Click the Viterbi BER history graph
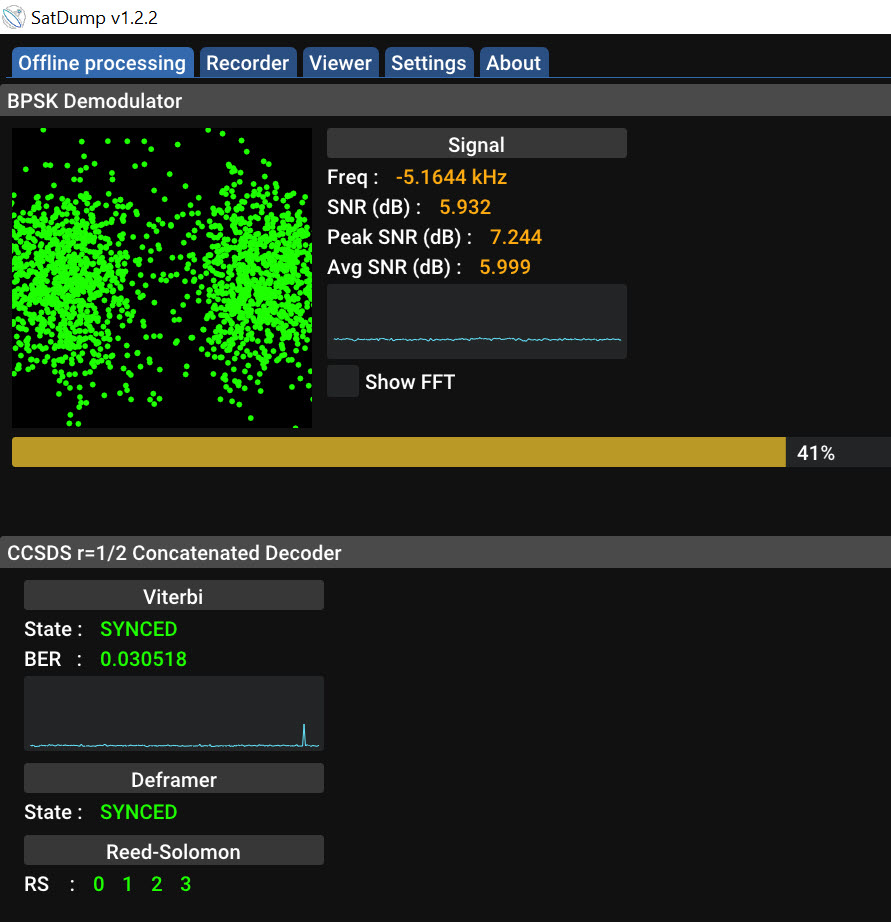Screen dimensions: 891x922 coord(173,713)
